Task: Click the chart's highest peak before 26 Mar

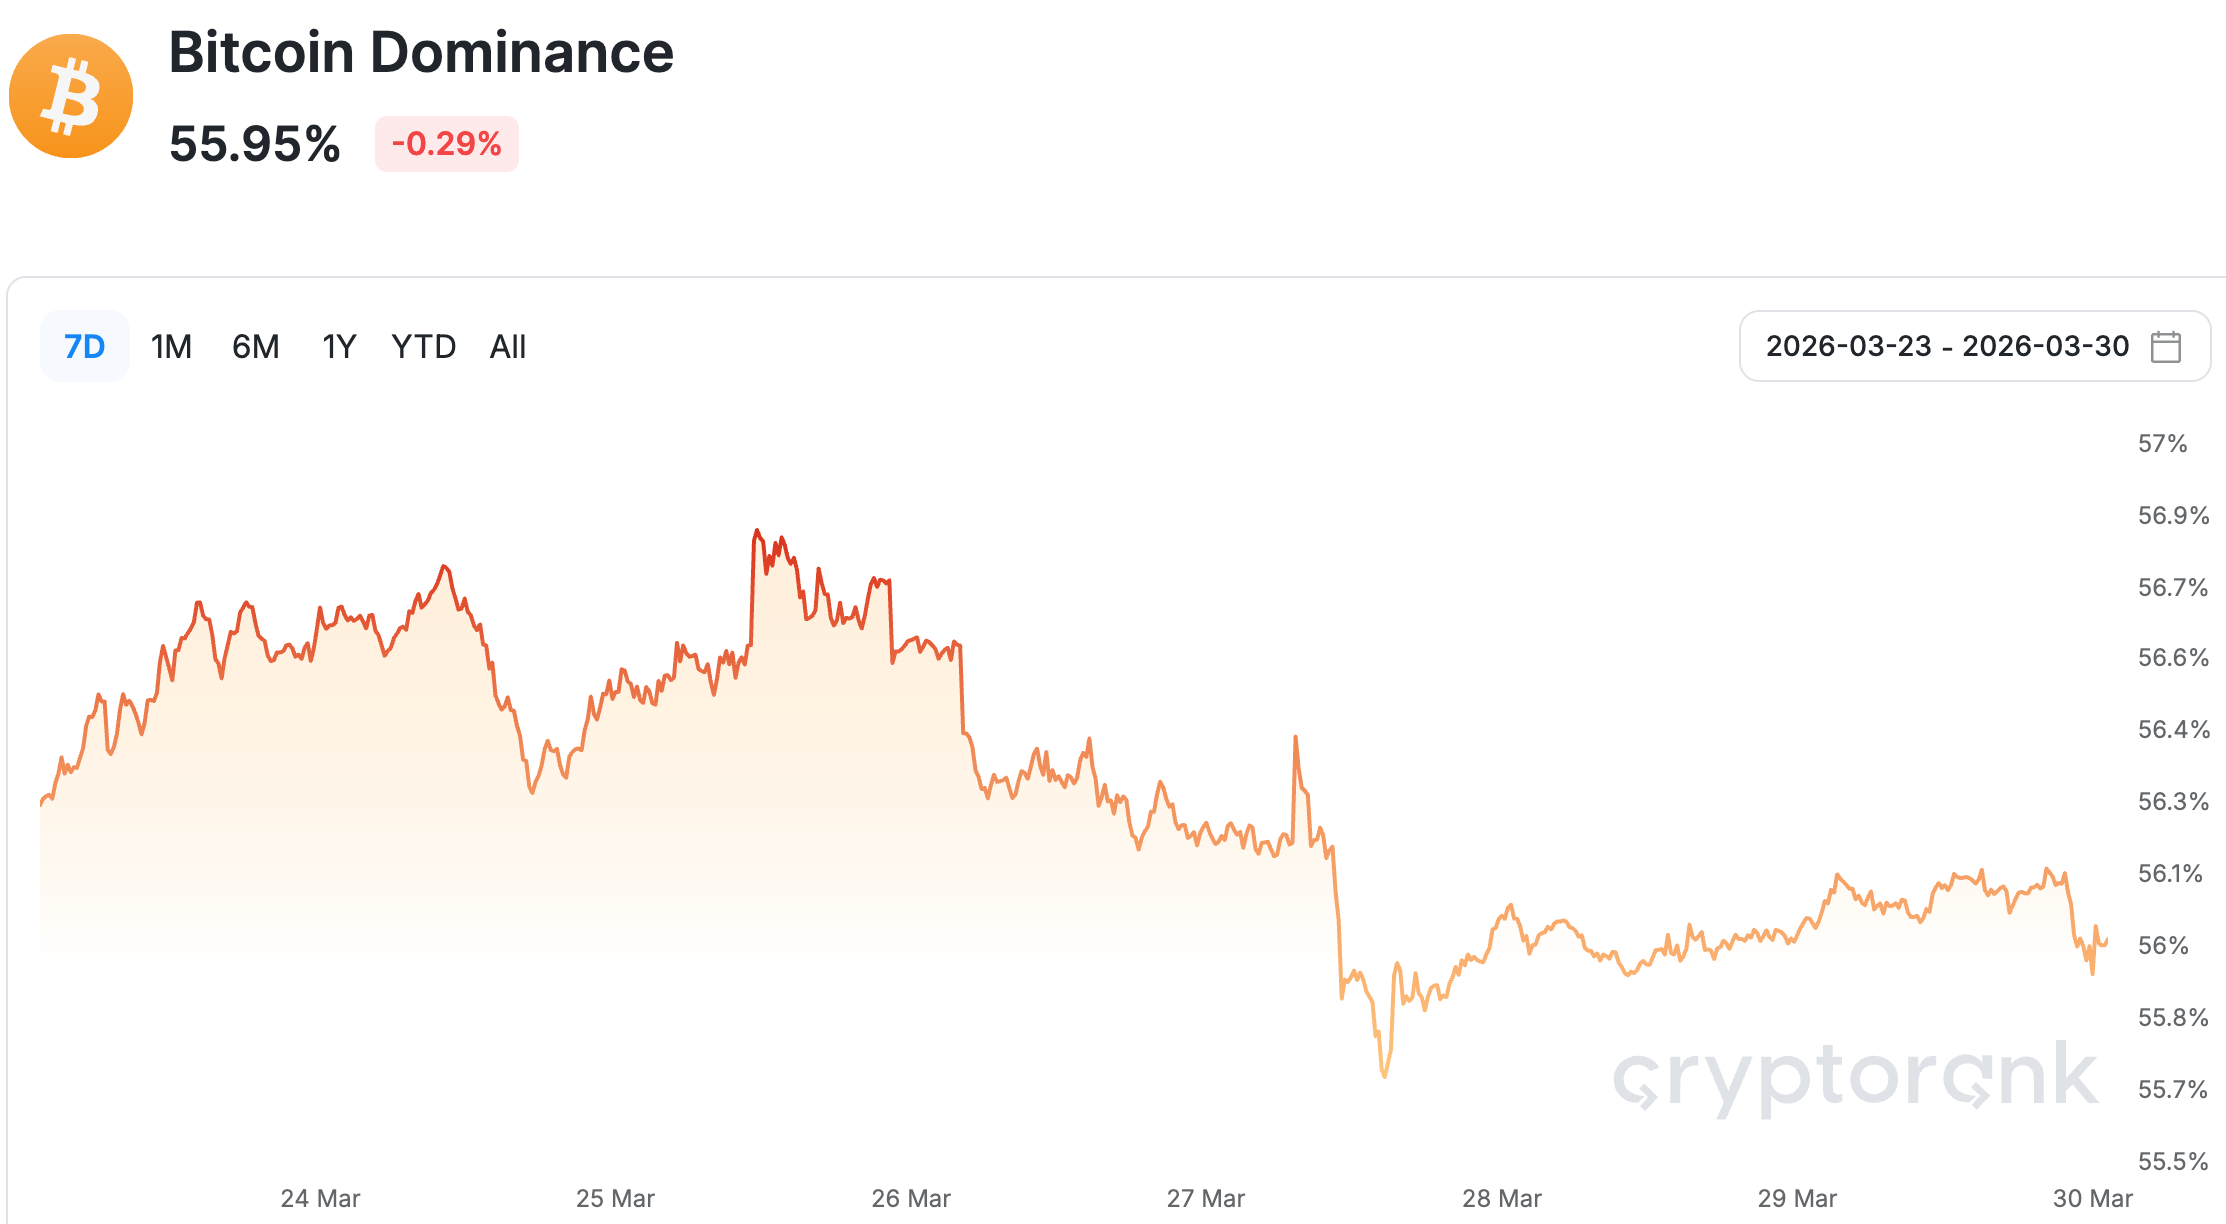Action: tap(757, 531)
